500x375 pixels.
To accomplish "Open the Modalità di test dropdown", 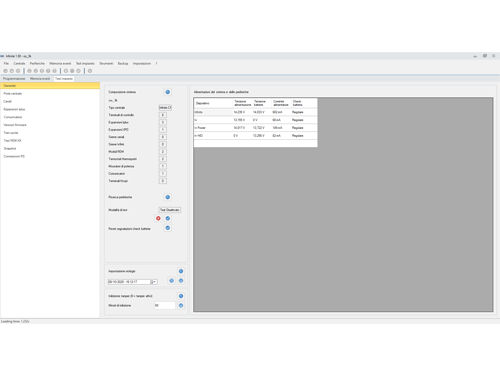I will click(x=170, y=210).
